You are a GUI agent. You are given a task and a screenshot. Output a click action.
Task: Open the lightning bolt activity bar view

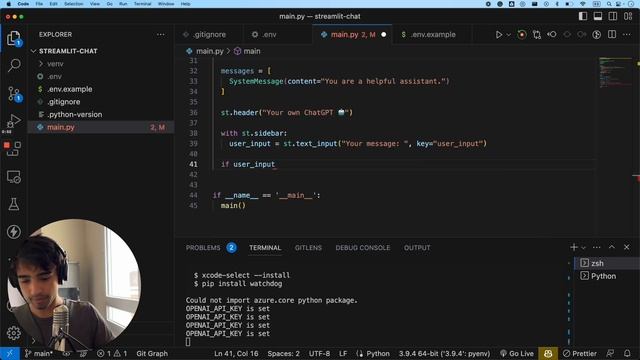click(x=13, y=231)
